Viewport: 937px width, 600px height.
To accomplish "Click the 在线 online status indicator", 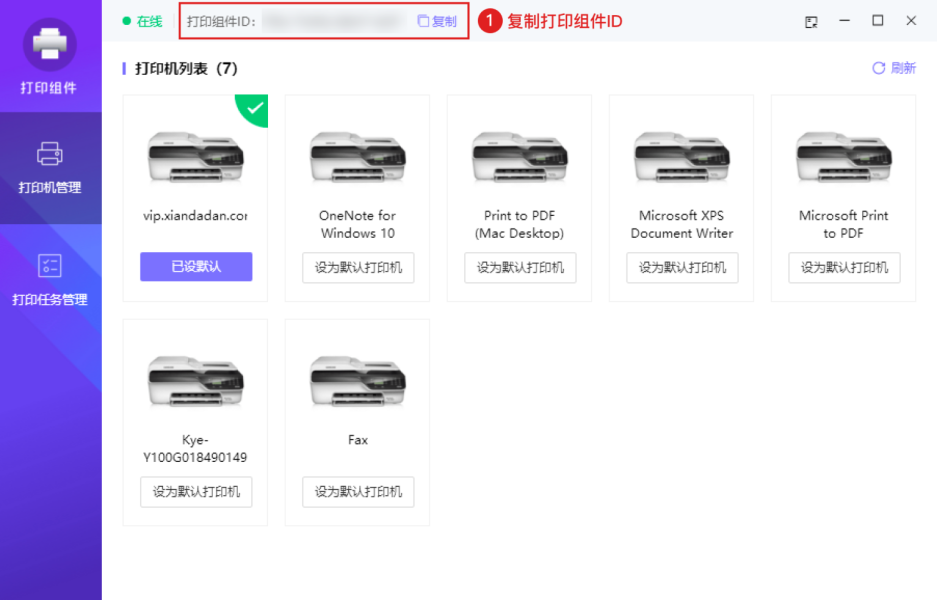I will (142, 21).
